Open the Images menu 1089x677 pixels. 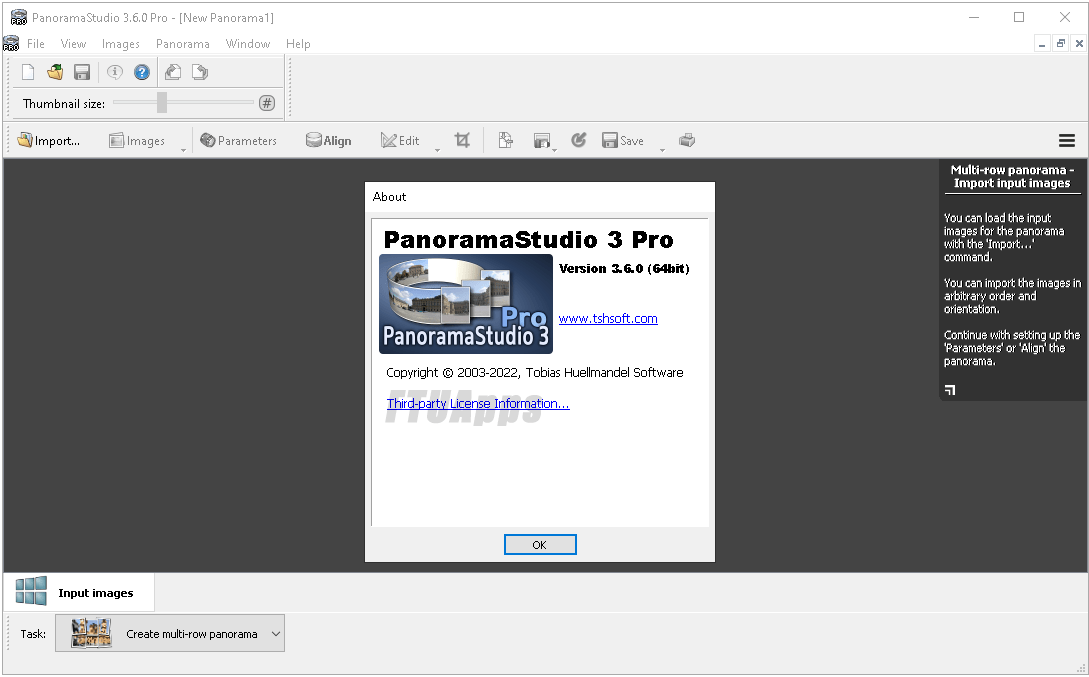pyautogui.click(x=120, y=44)
